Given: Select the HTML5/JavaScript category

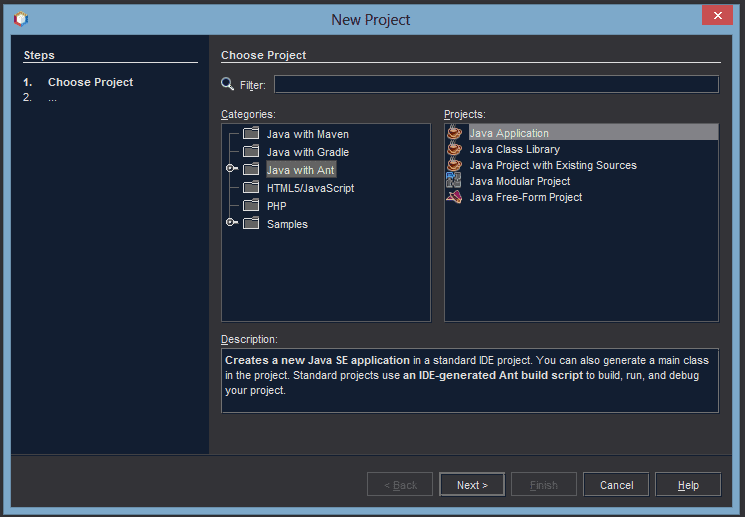Looking at the screenshot, I should point(310,188).
